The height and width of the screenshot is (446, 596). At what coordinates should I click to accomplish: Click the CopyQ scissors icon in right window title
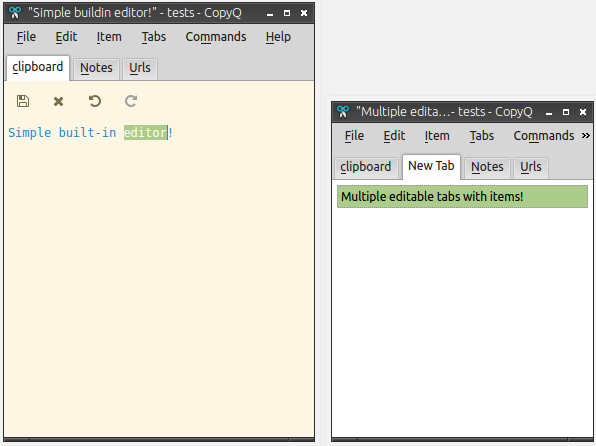[x=343, y=112]
